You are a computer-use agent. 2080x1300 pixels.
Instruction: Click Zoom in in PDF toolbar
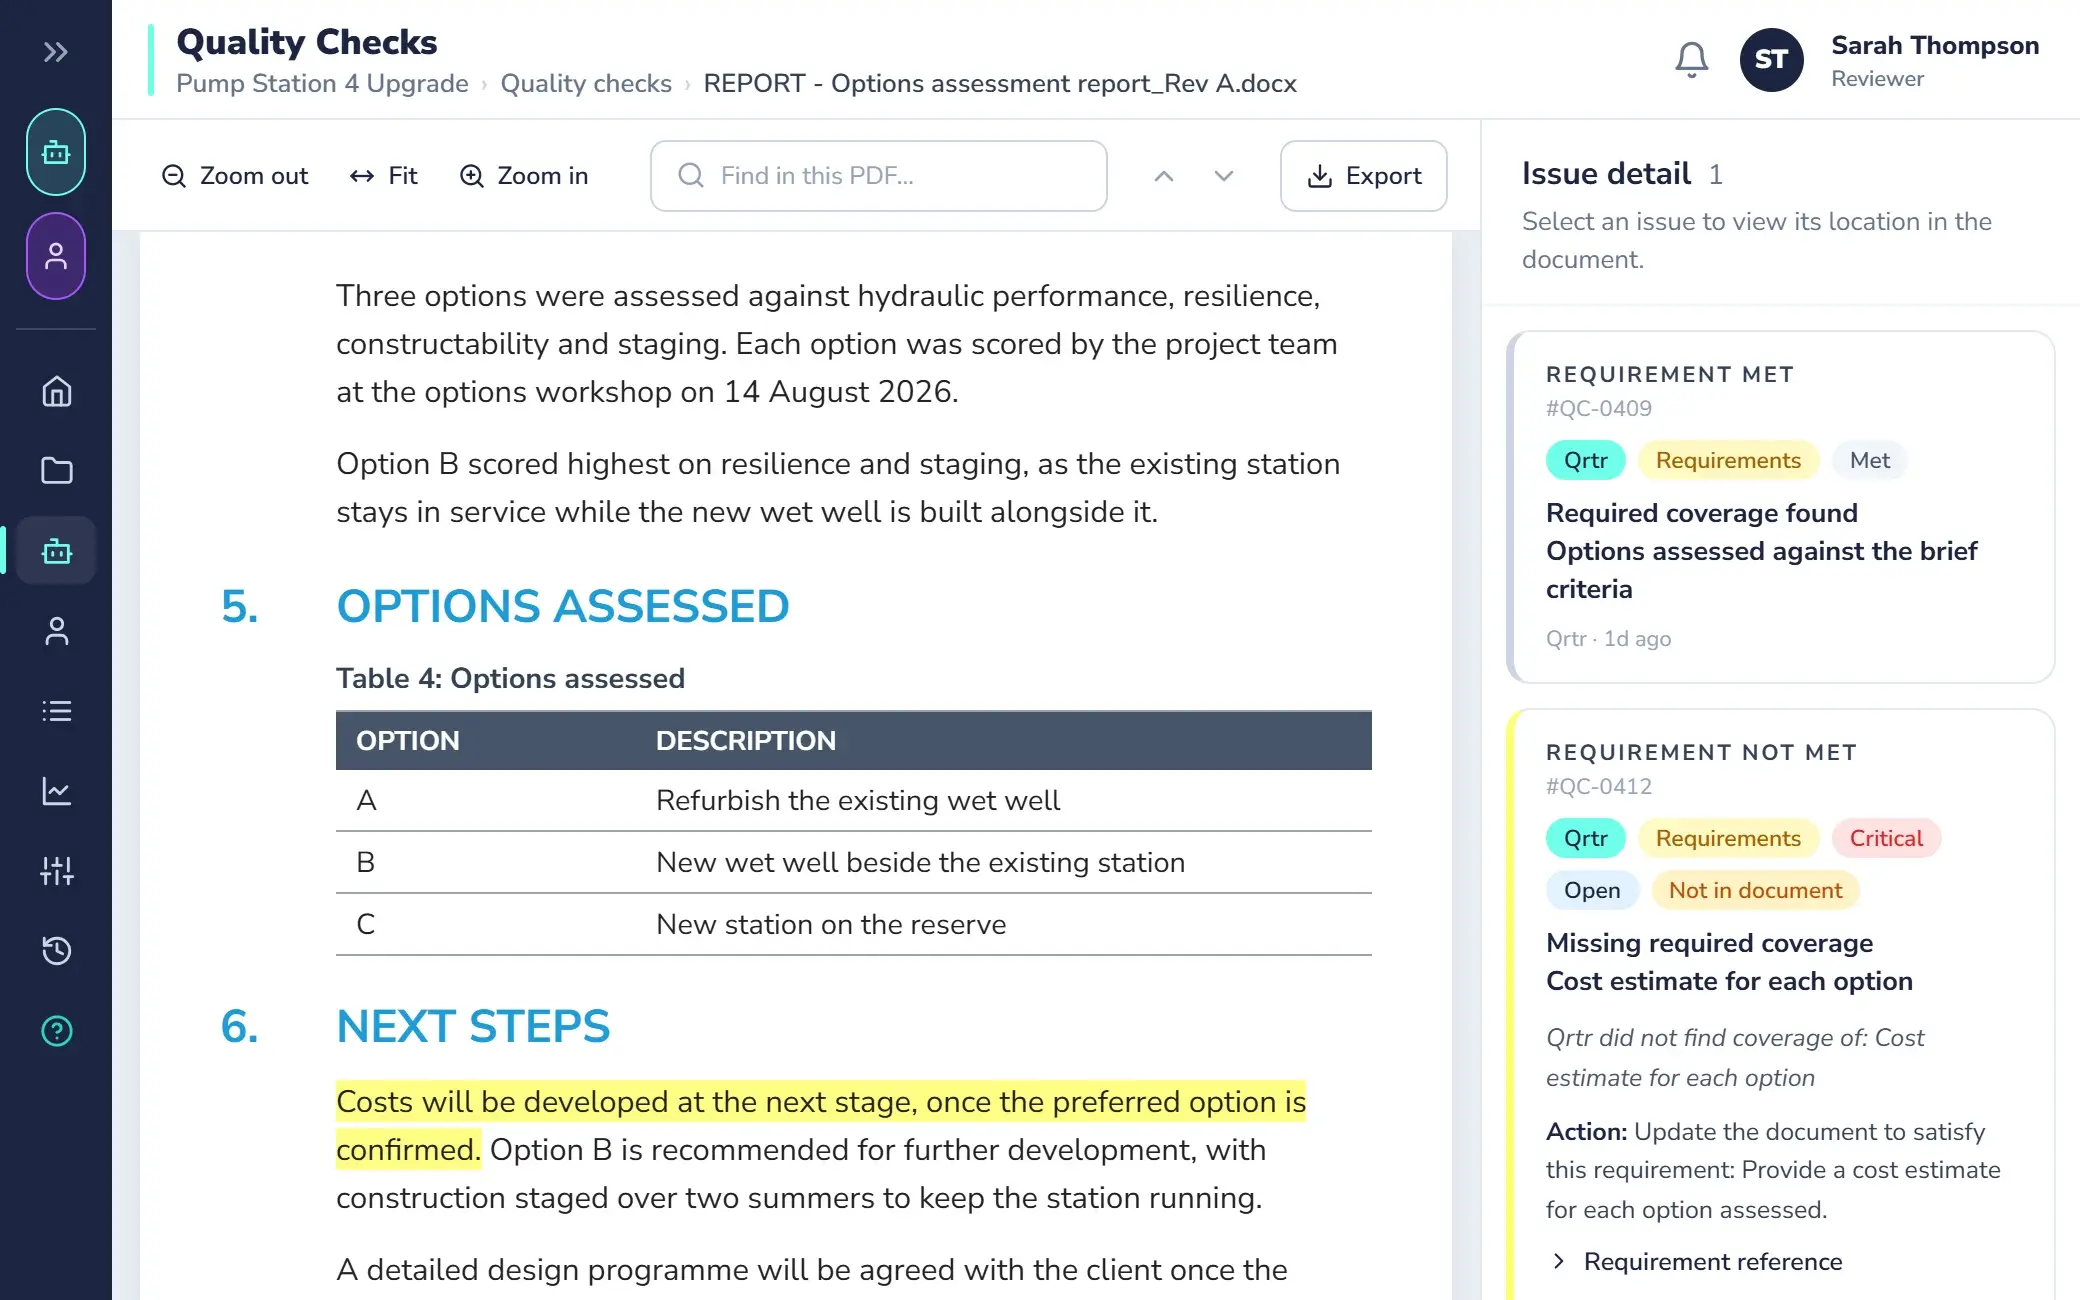pos(524,176)
